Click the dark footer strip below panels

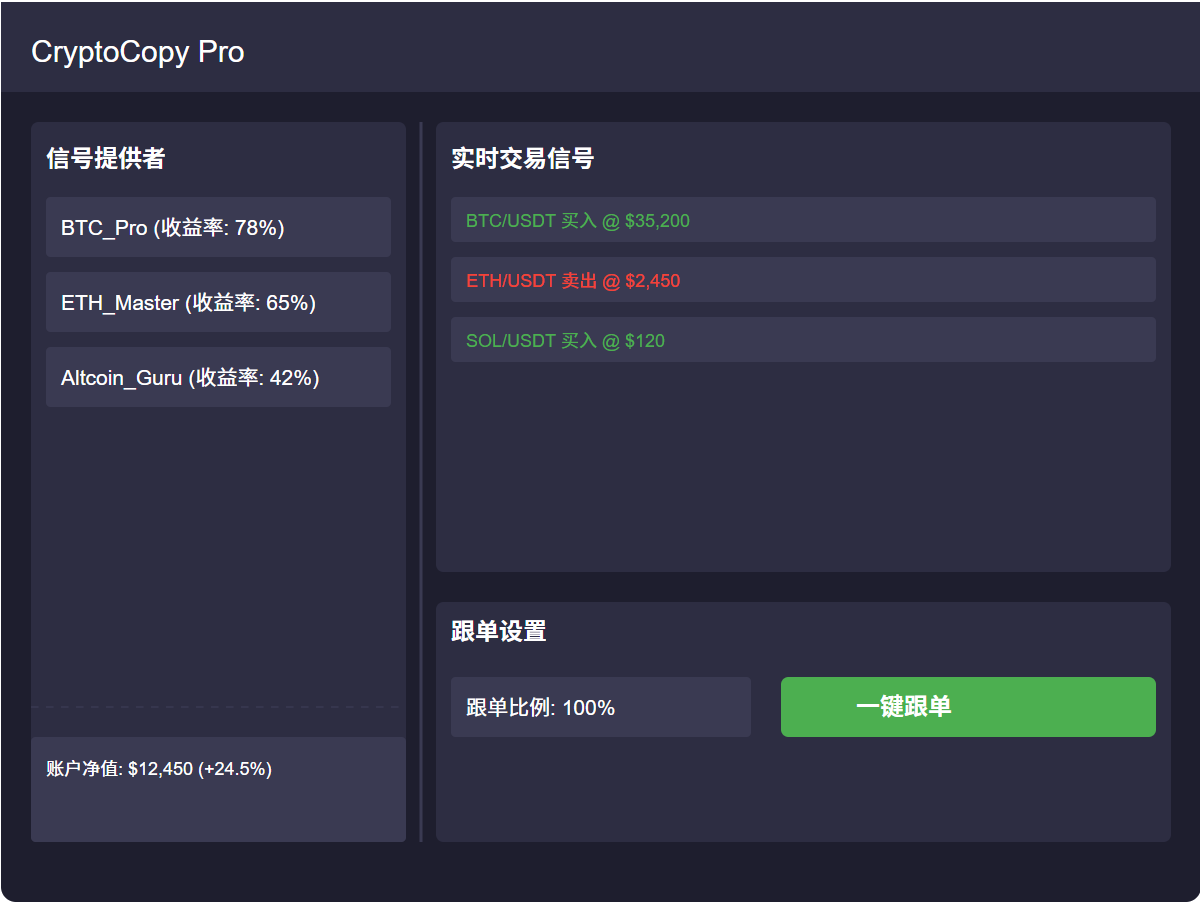click(x=600, y=872)
